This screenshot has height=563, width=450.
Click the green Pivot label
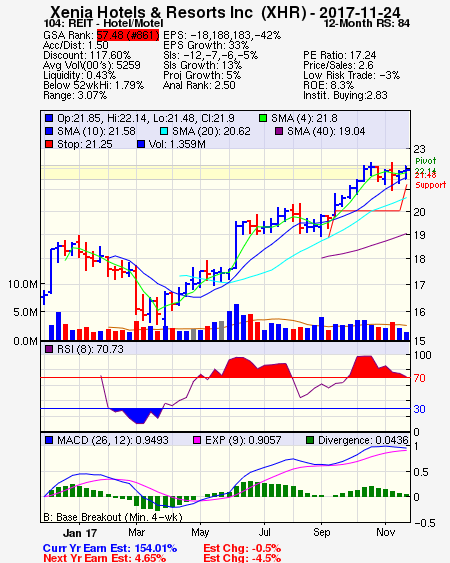(425, 161)
